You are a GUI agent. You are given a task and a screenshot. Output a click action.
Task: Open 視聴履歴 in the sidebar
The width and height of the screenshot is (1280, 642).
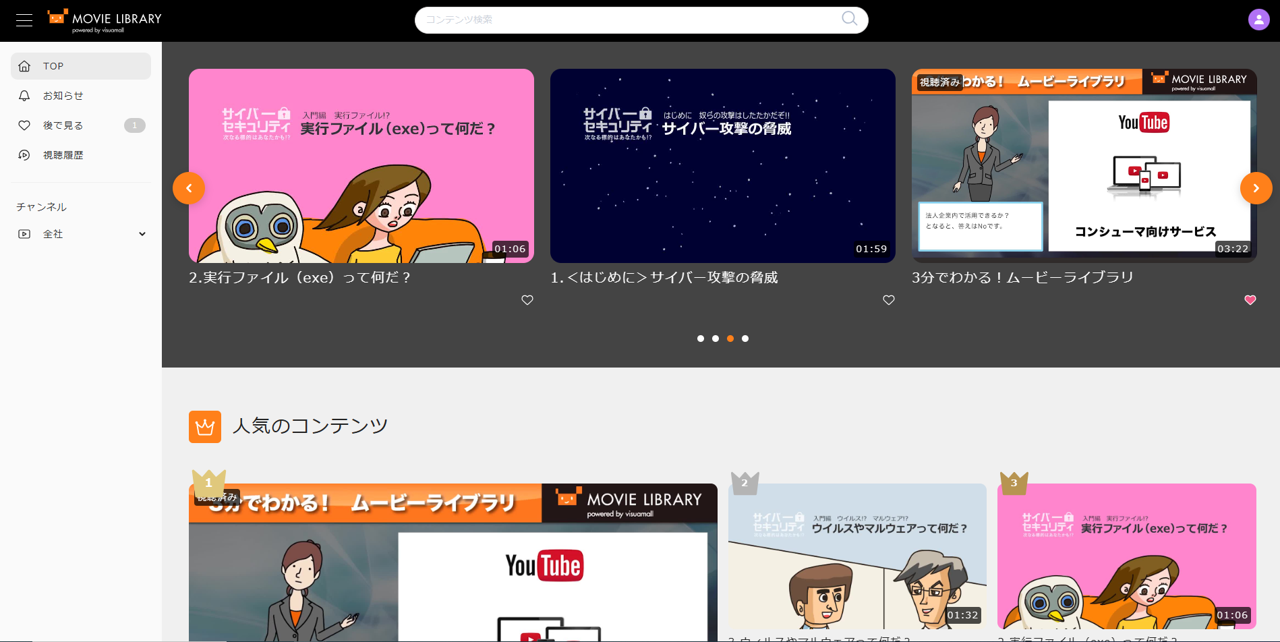pyautogui.click(x=81, y=155)
